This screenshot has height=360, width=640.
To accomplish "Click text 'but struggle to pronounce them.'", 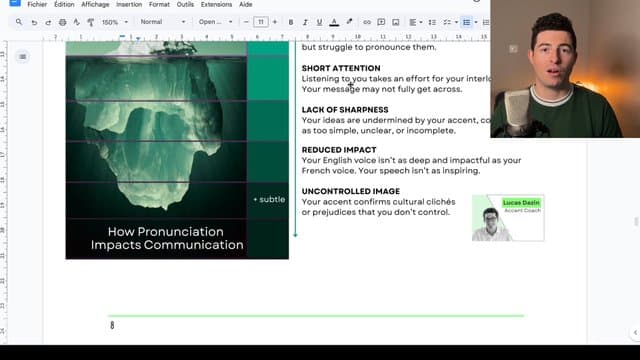I will coord(369,47).
